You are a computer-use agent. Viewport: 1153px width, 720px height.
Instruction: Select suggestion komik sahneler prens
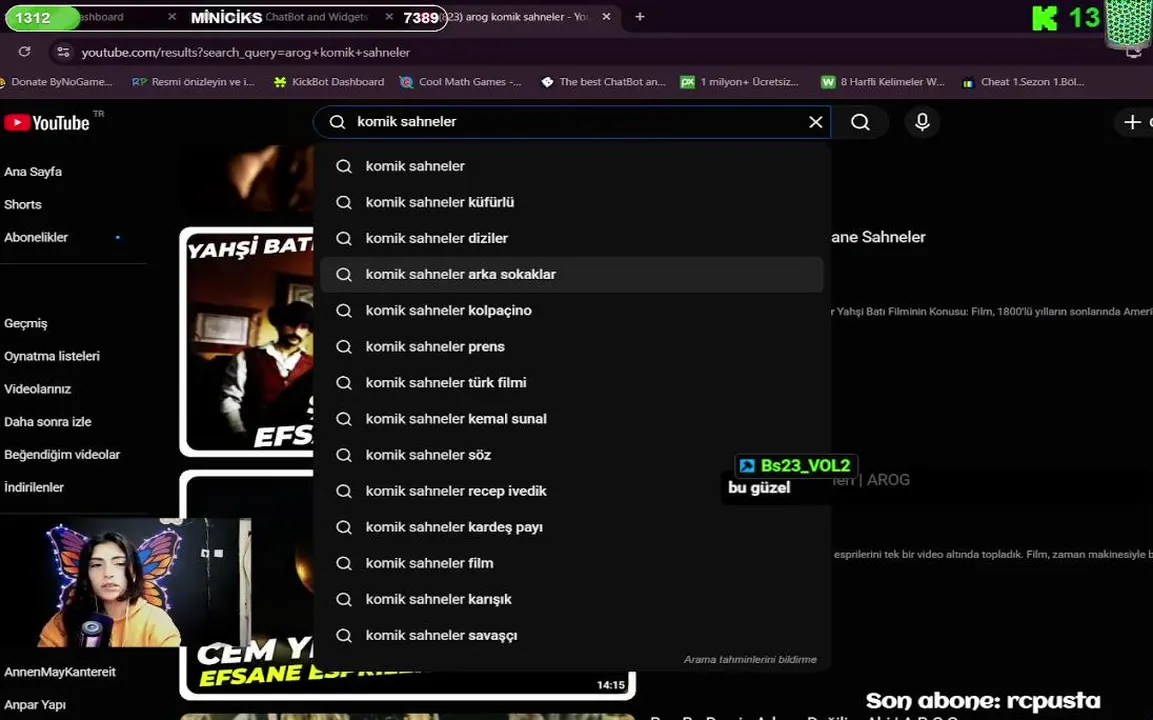572,346
